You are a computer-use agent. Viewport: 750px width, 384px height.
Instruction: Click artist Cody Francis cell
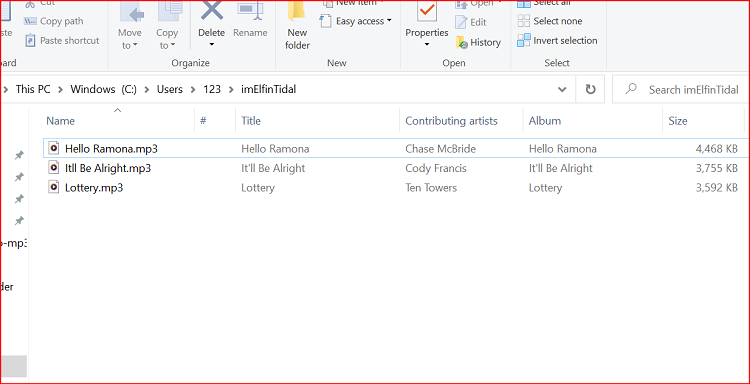coord(436,168)
